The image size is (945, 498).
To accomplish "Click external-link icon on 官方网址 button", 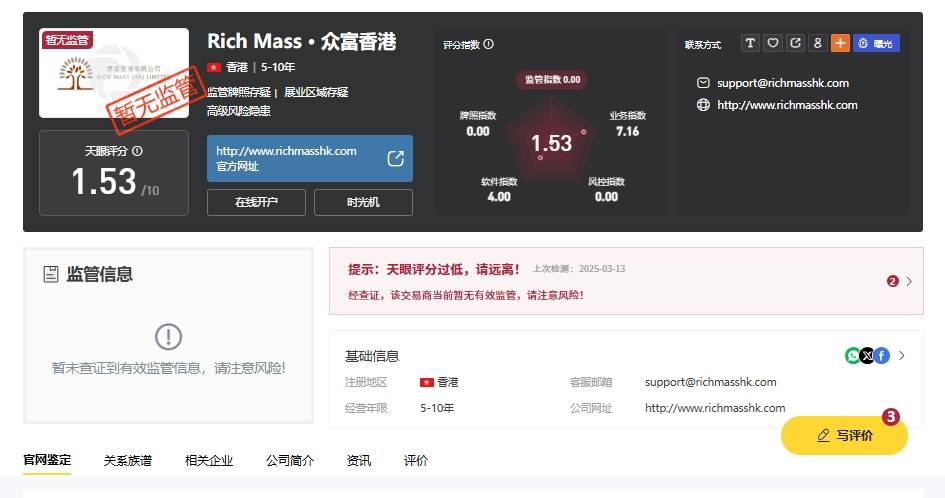I will point(395,159).
